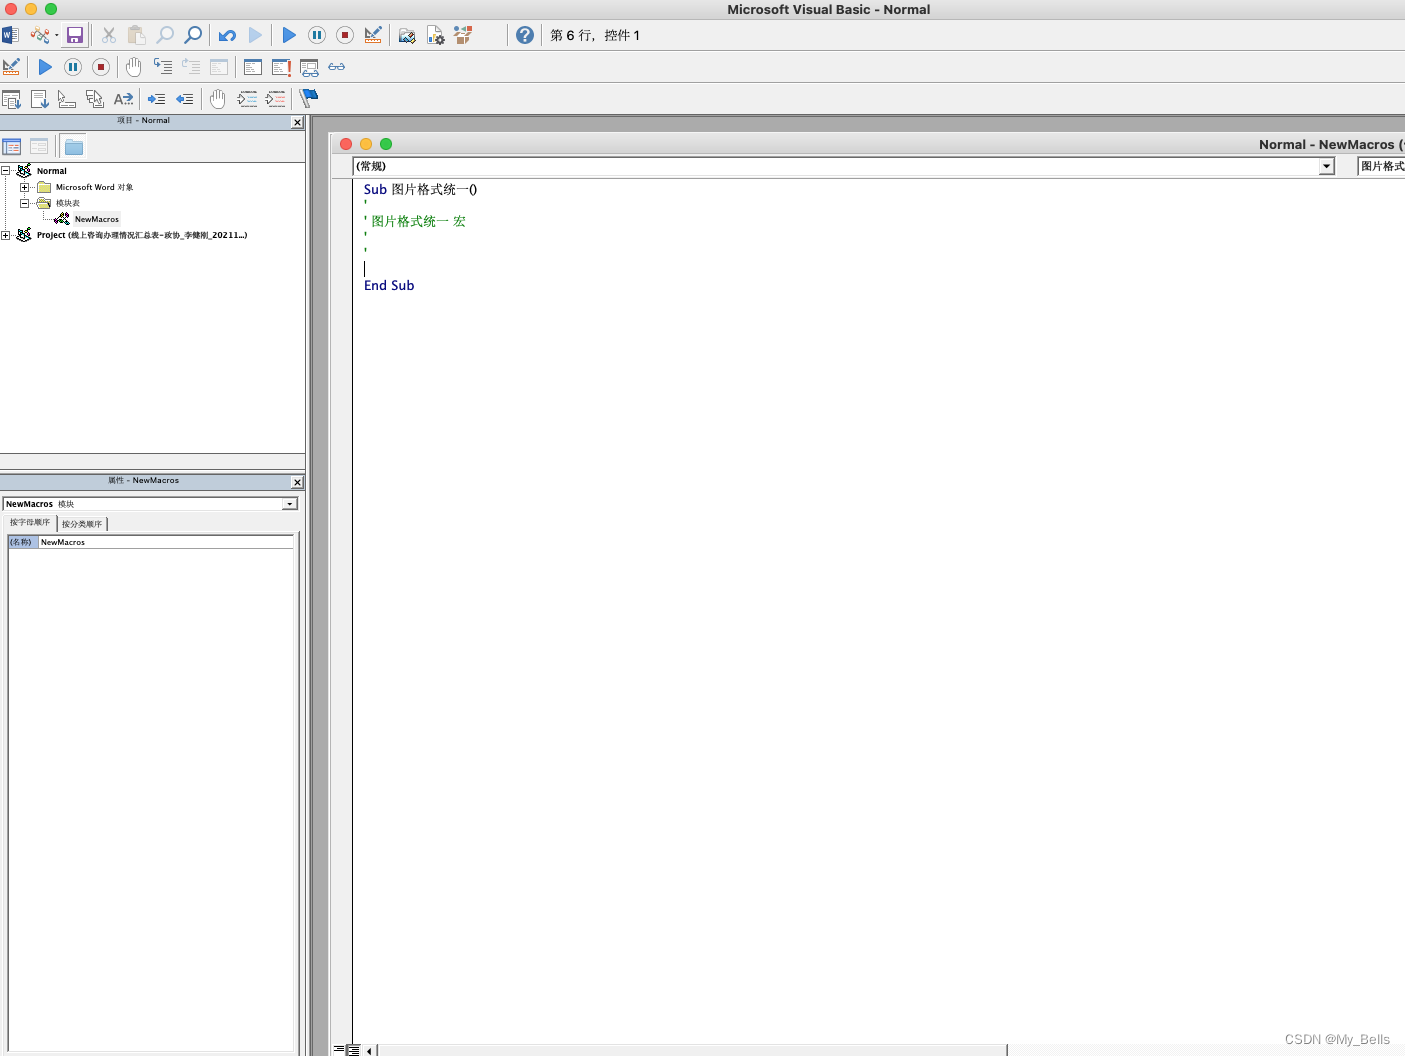Collapse the 模块表 folder
This screenshot has width=1405, height=1056.
pos(24,203)
